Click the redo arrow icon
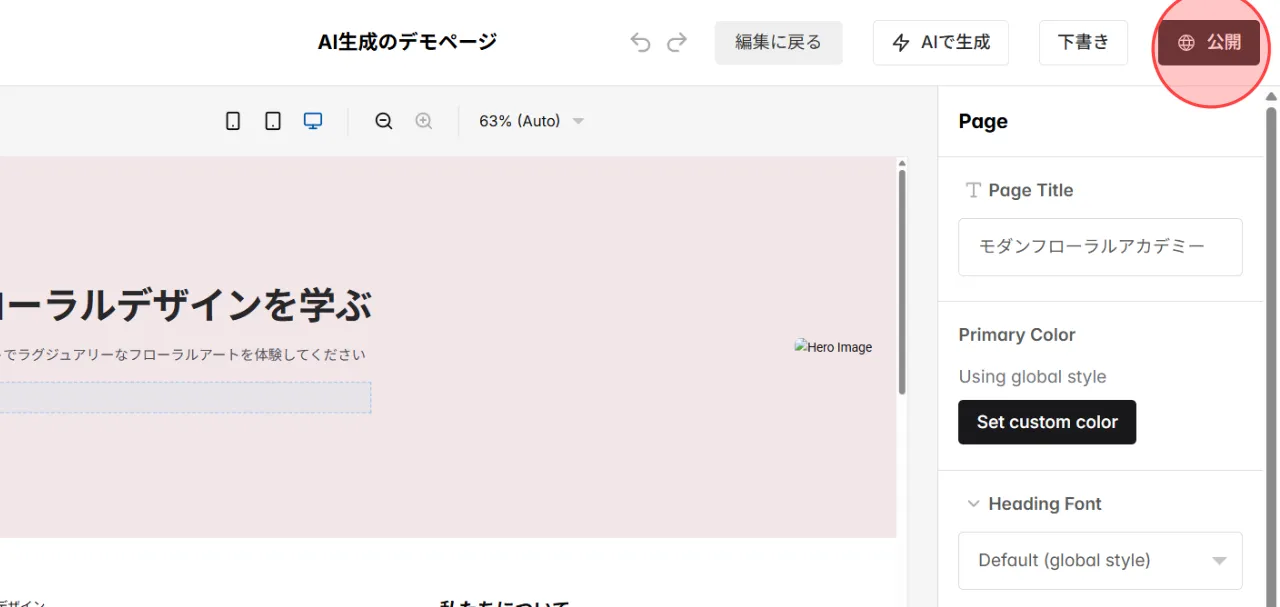Viewport: 1280px width, 607px height. (677, 42)
